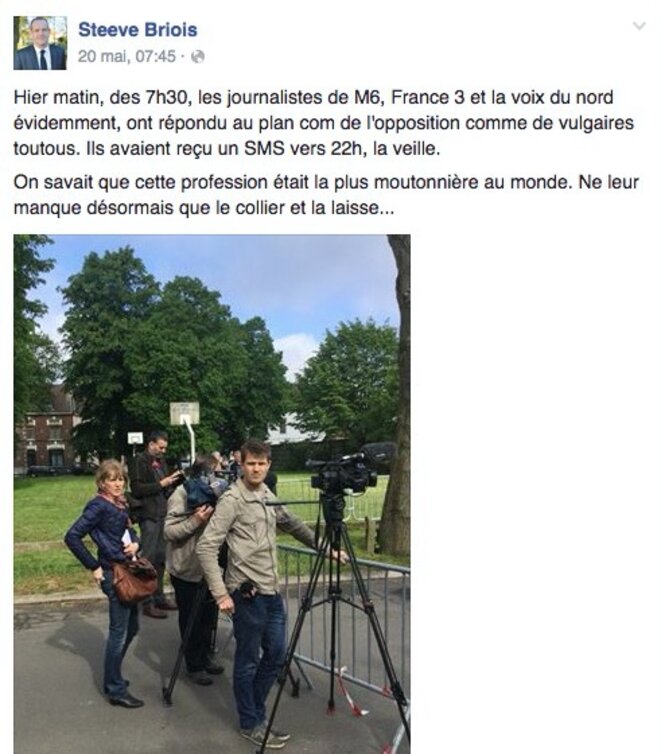Click the basketball hoop in the photo
661x754 pixels.
[185, 414]
